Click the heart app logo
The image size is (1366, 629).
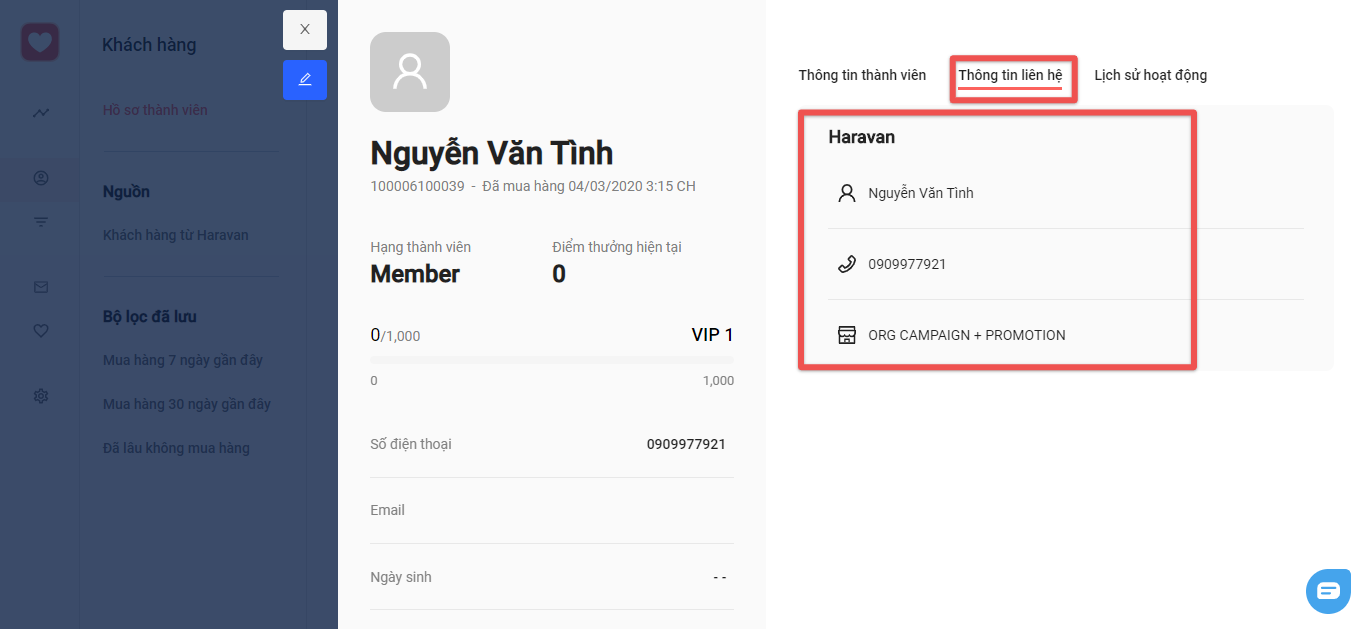pyautogui.click(x=40, y=42)
